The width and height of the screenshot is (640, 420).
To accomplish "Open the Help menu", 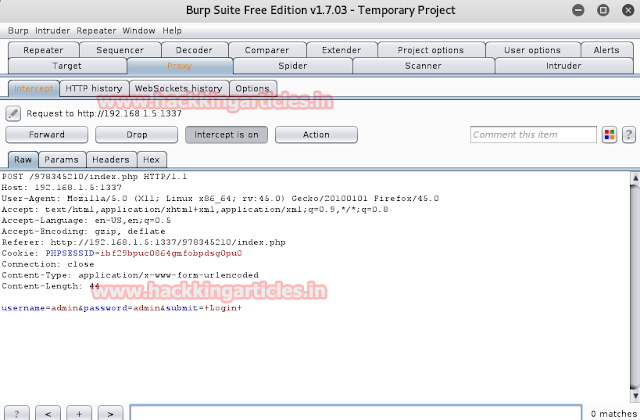I will pyautogui.click(x=172, y=31).
